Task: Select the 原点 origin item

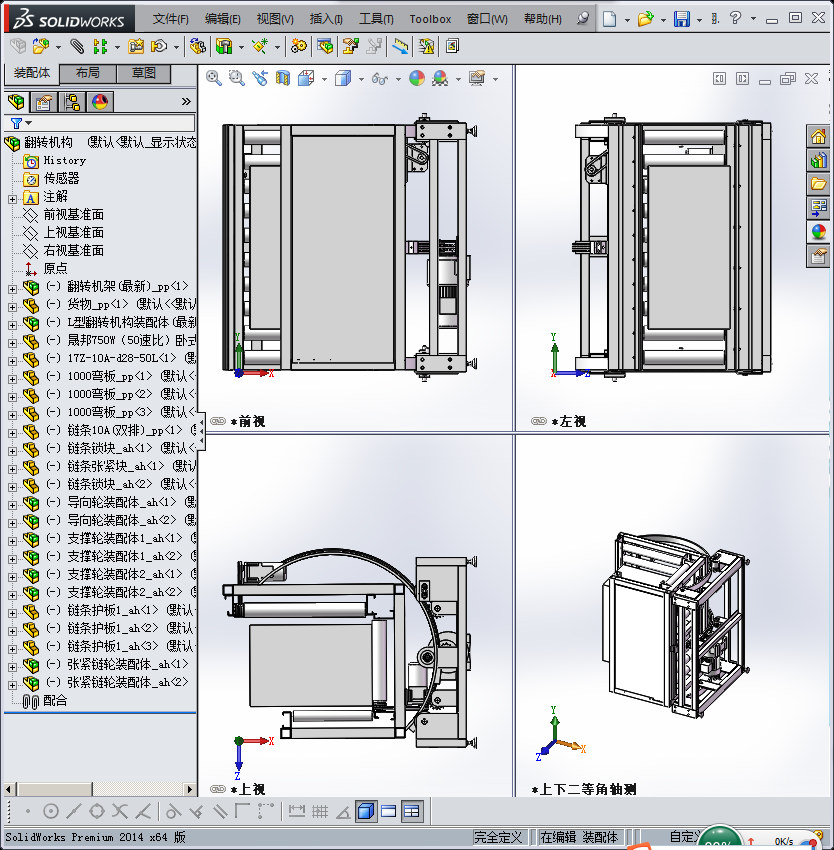Action: pyautogui.click(x=55, y=268)
